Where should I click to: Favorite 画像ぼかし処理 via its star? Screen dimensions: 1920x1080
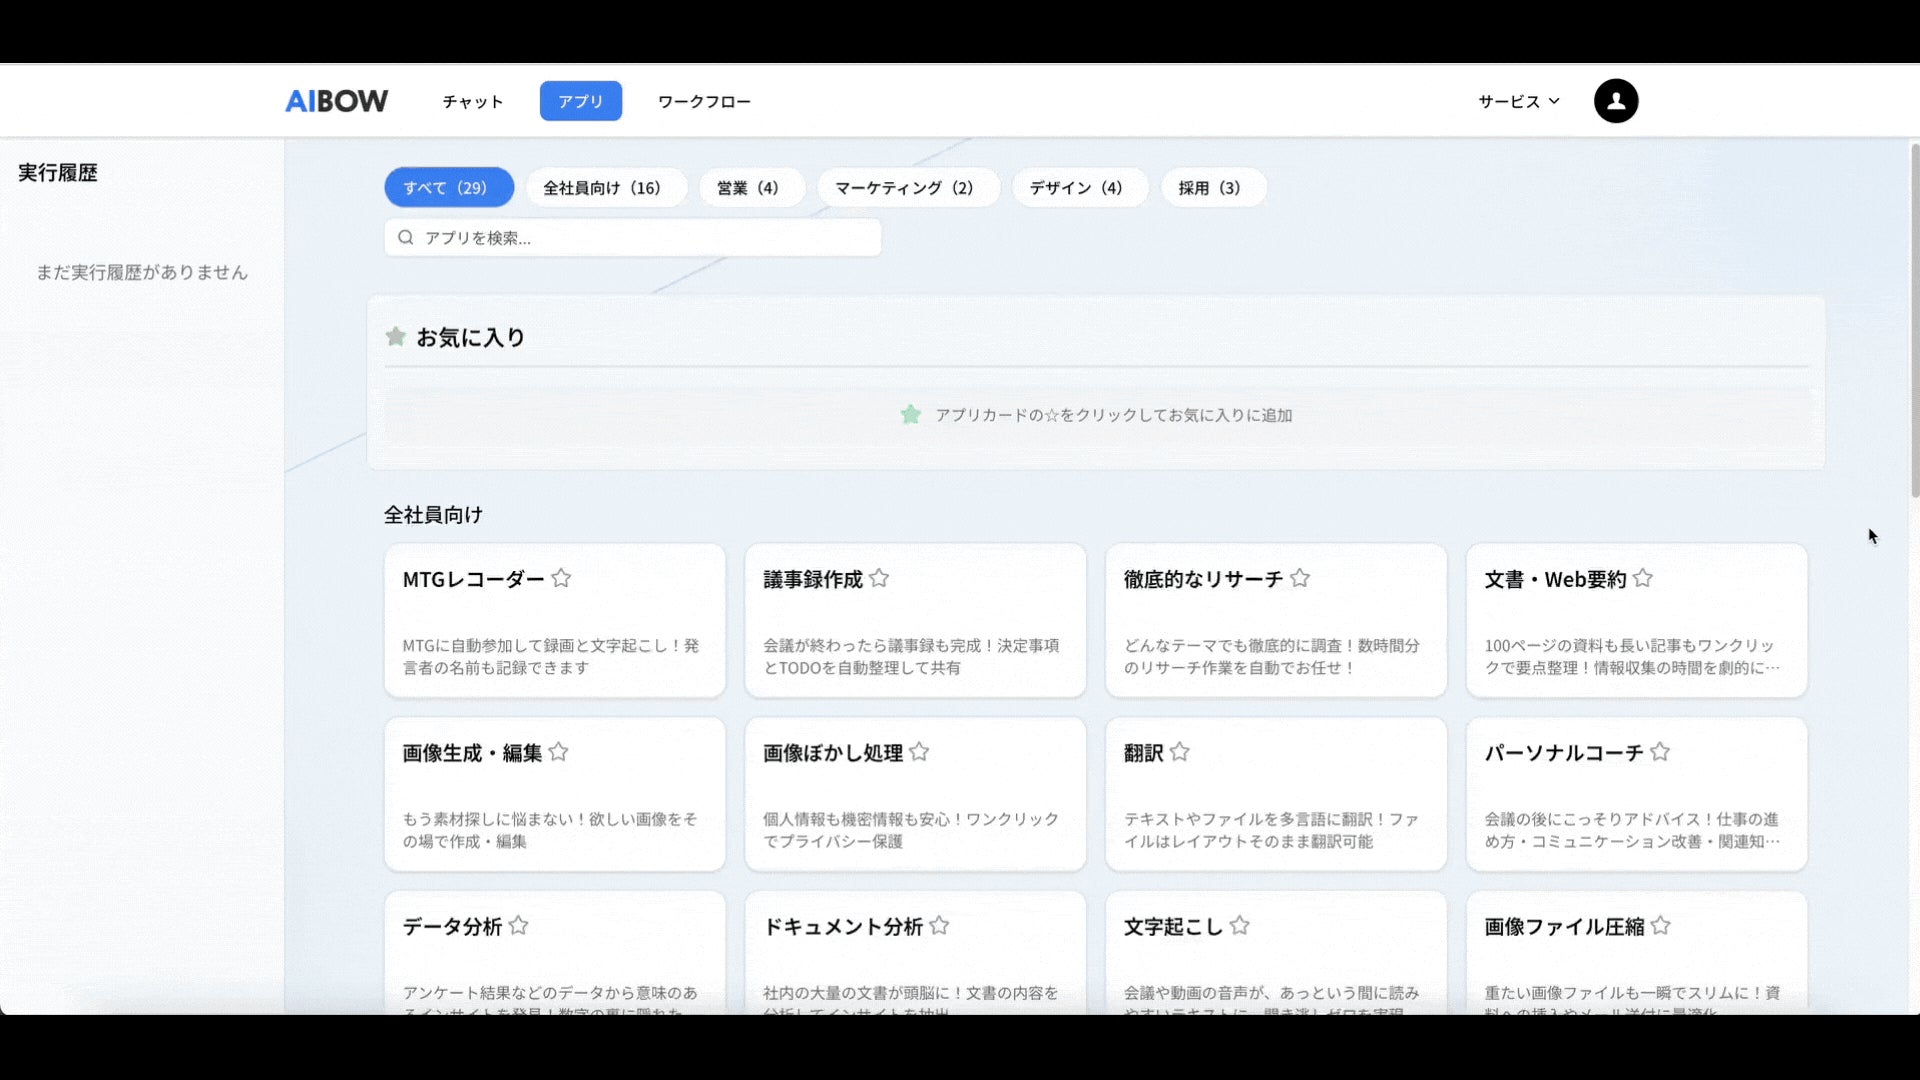click(920, 752)
